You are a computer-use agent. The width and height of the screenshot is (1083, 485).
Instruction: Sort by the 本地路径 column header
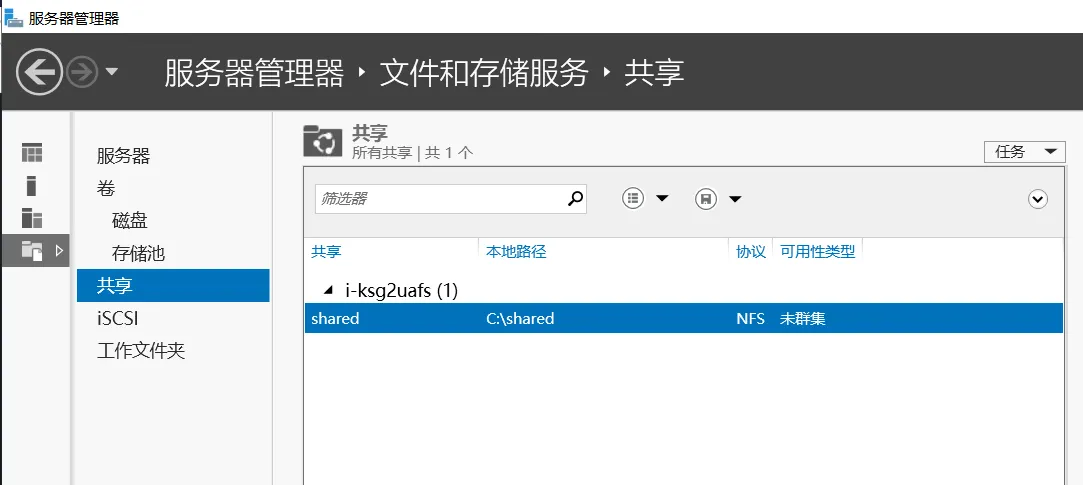516,252
